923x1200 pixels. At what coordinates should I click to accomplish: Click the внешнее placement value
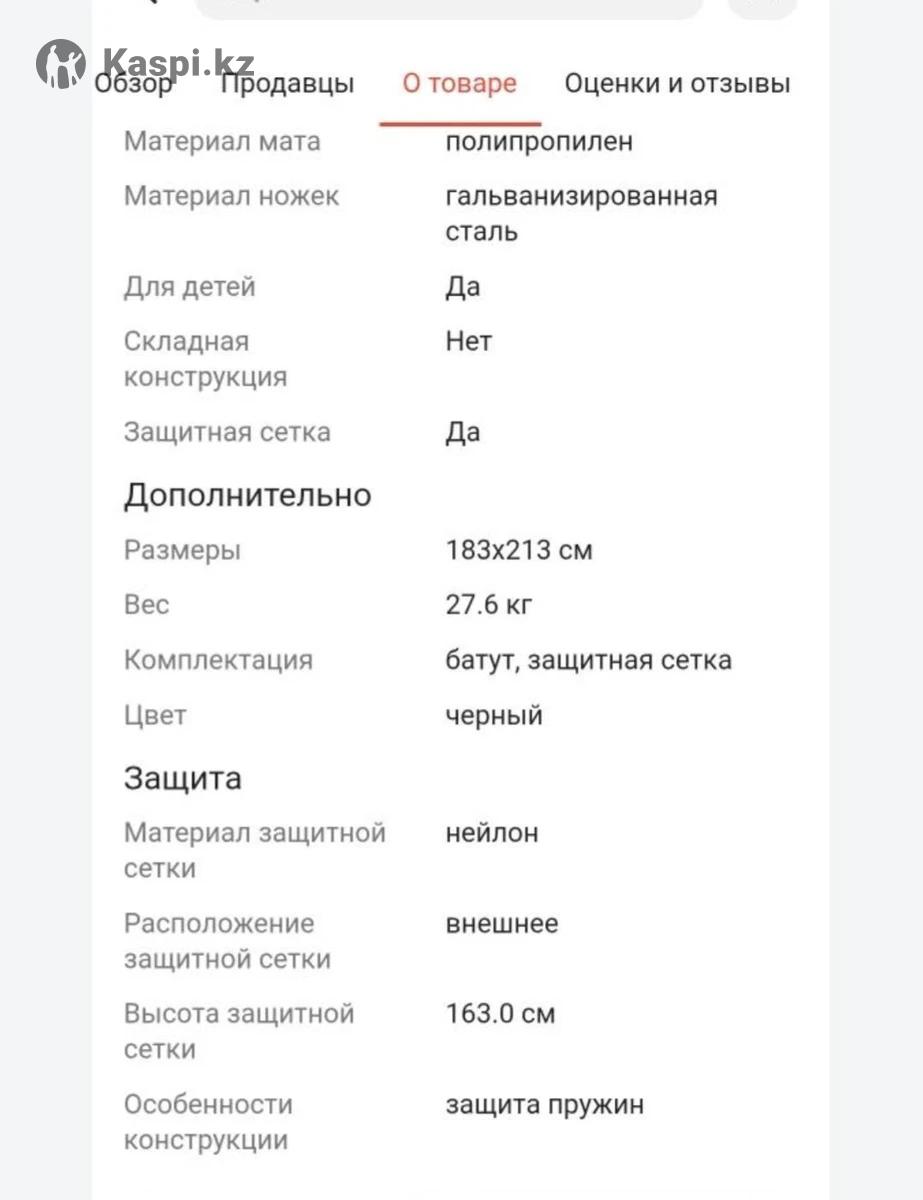click(502, 923)
